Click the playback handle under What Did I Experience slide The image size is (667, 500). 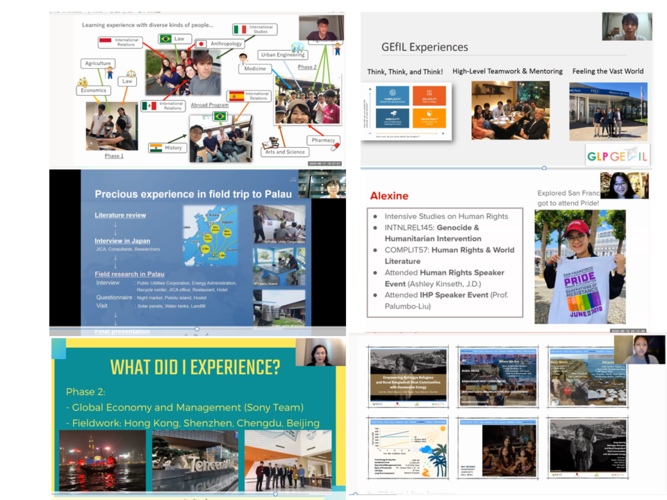click(276, 494)
